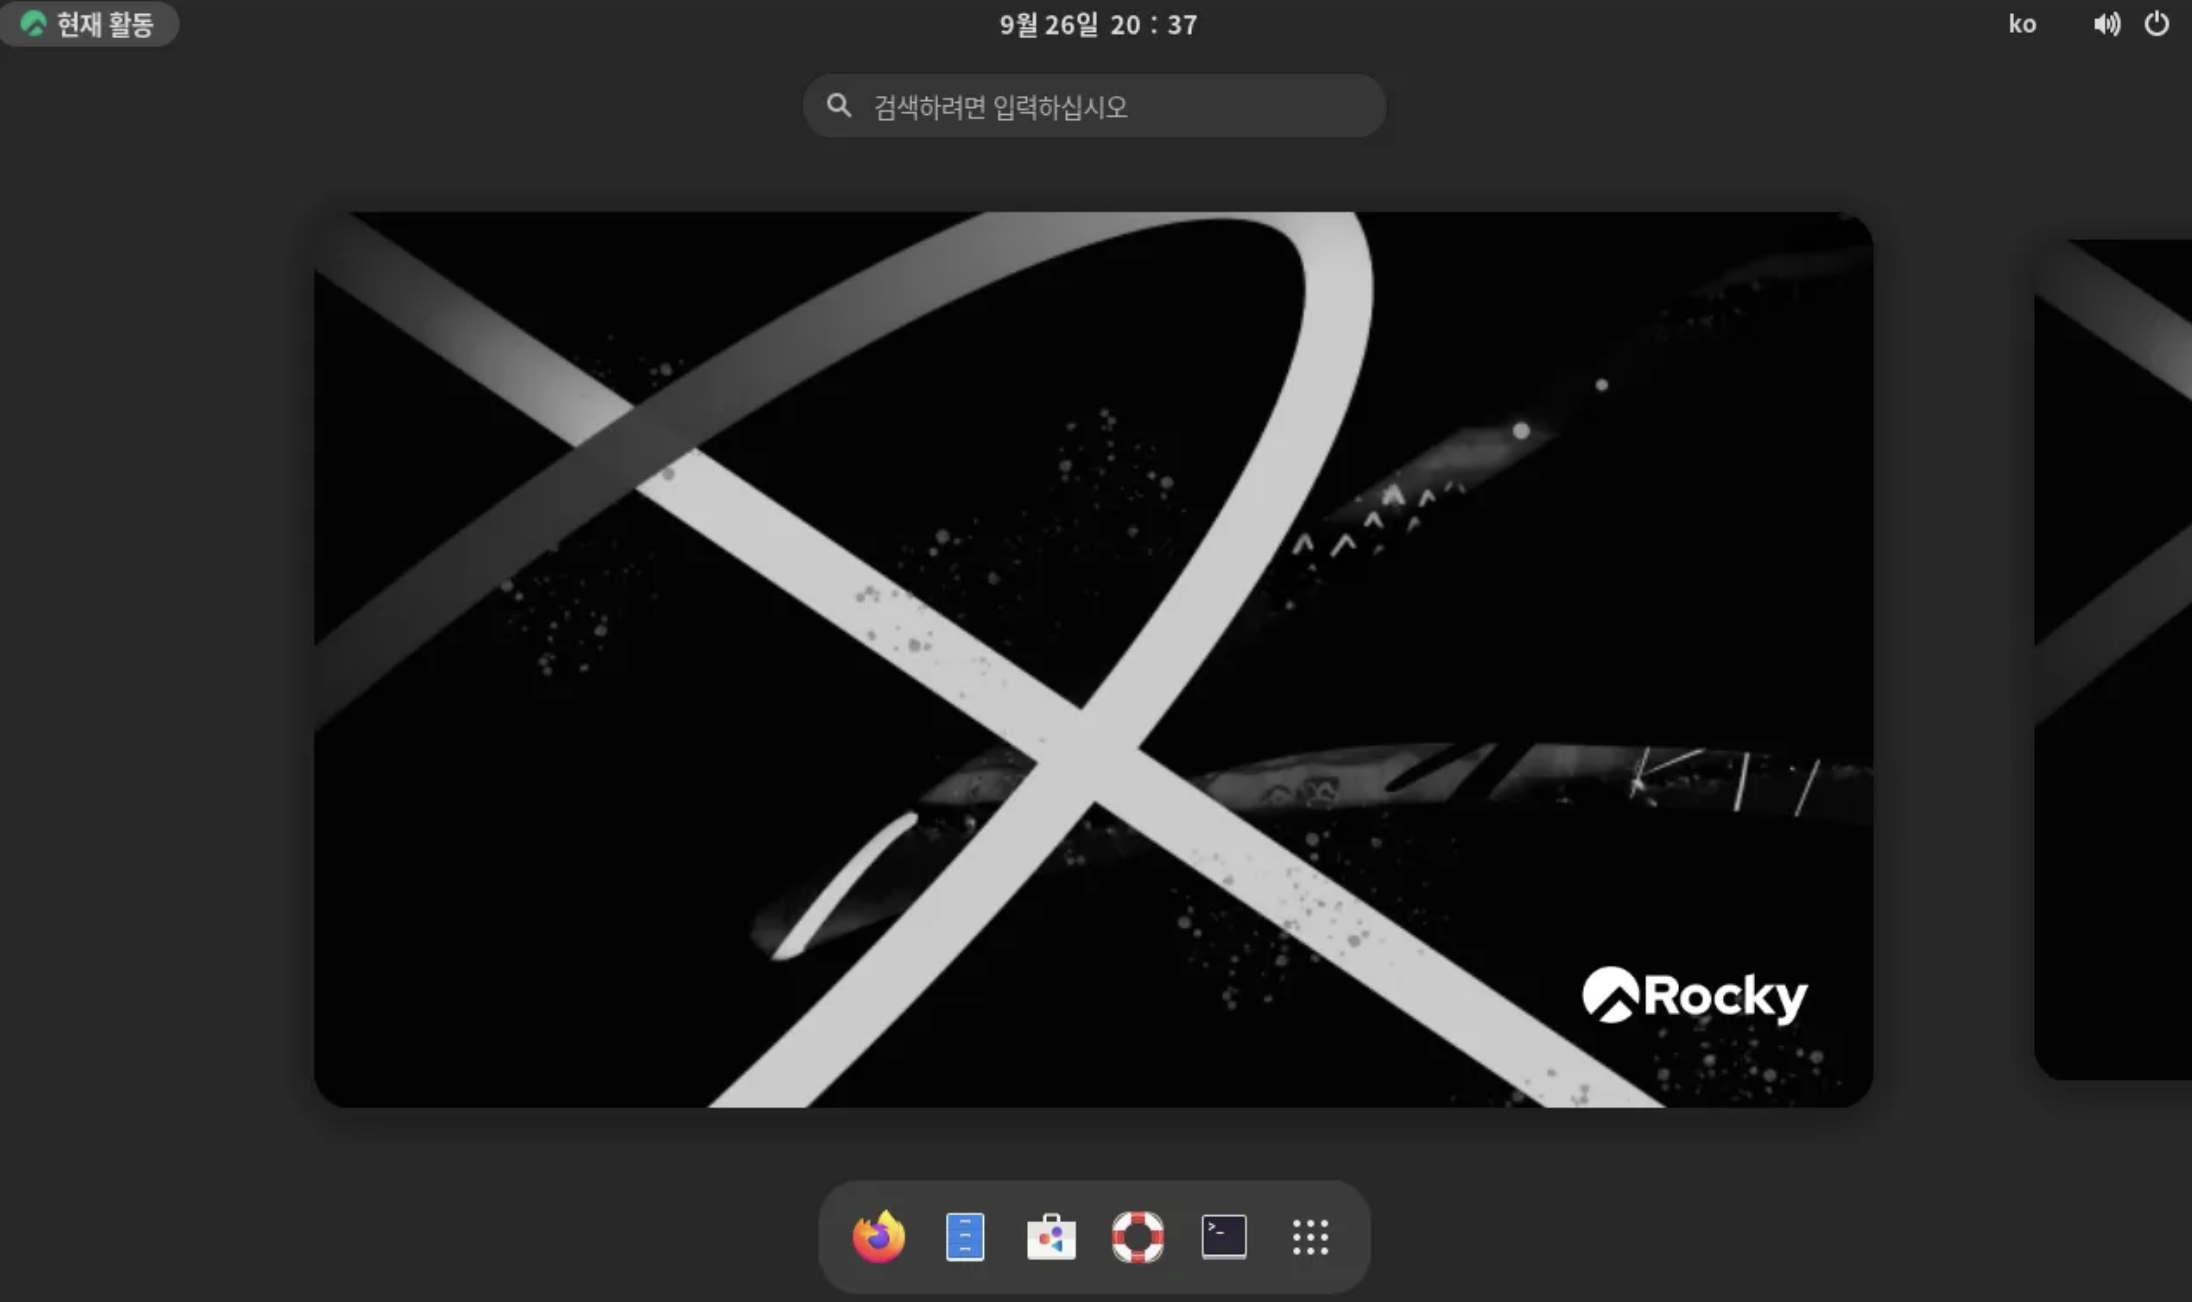Click the power icon in top bar
Viewport: 2192px width, 1302px height.
coord(2157,24)
